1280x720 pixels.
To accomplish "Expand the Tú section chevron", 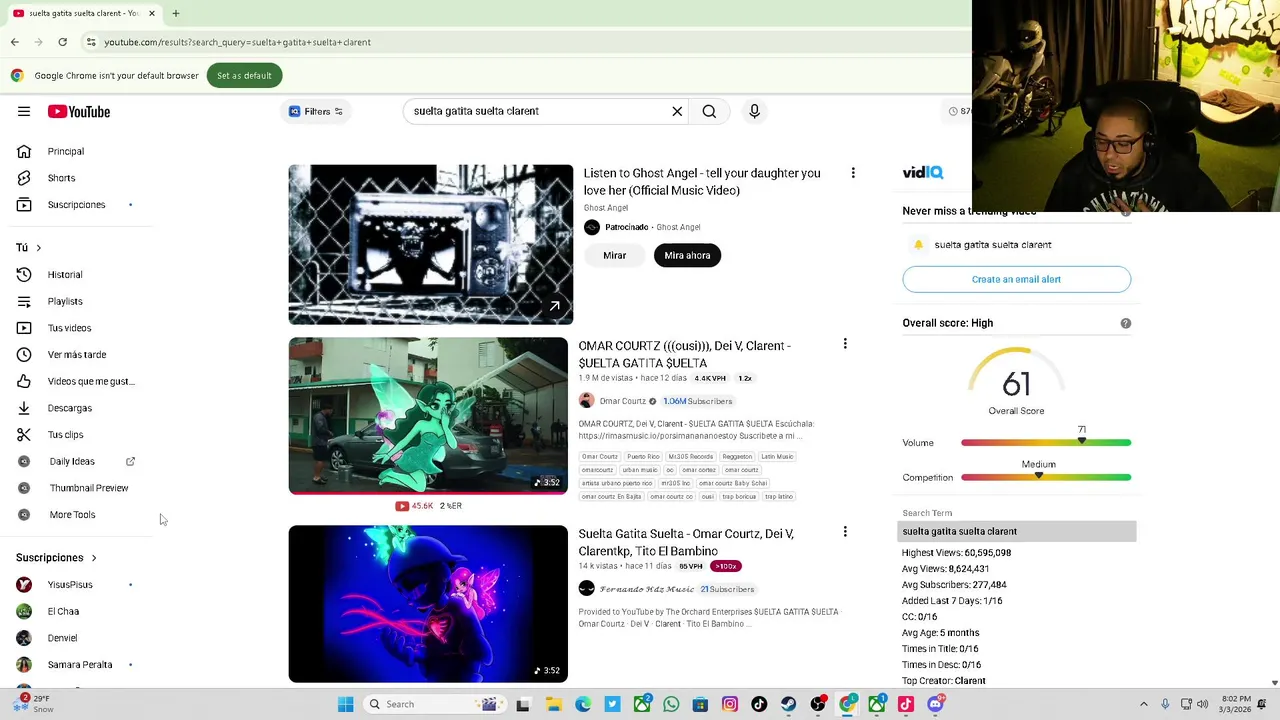I will (38, 247).
